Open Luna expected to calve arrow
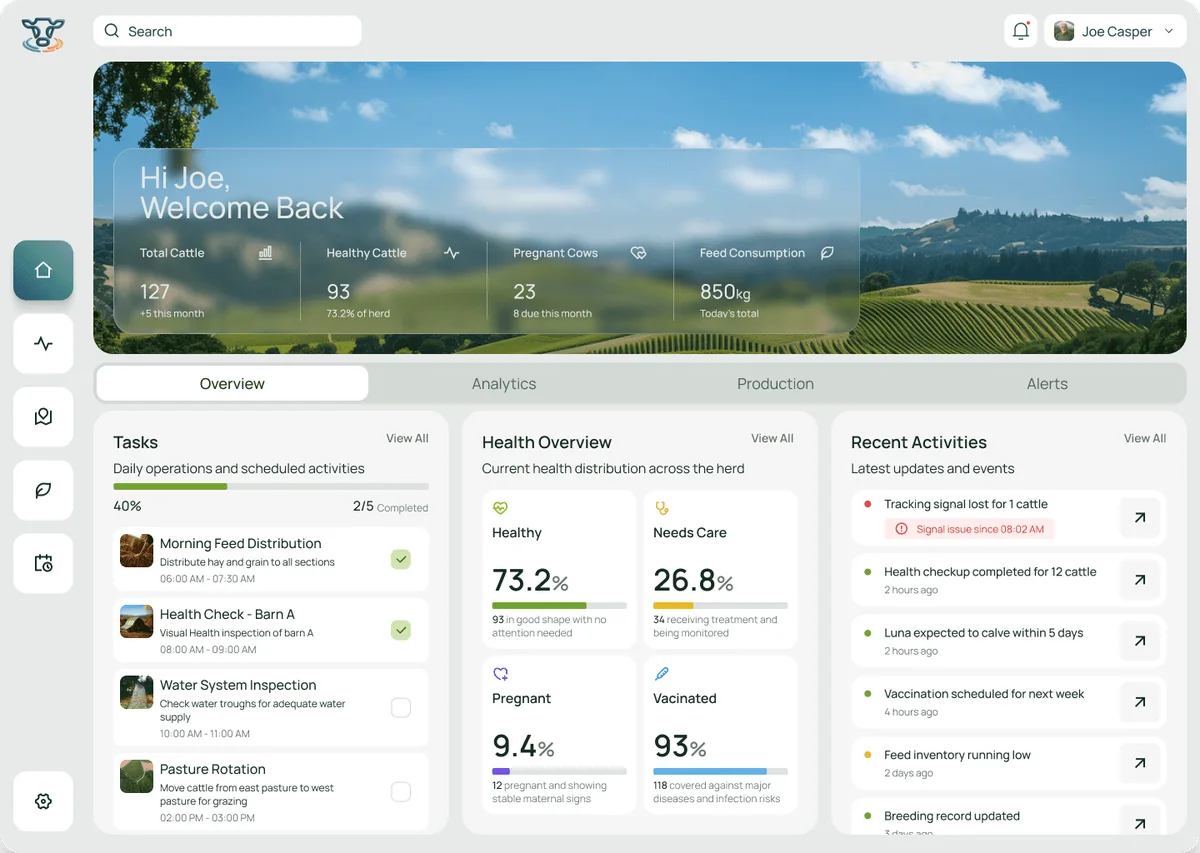 [x=1140, y=641]
